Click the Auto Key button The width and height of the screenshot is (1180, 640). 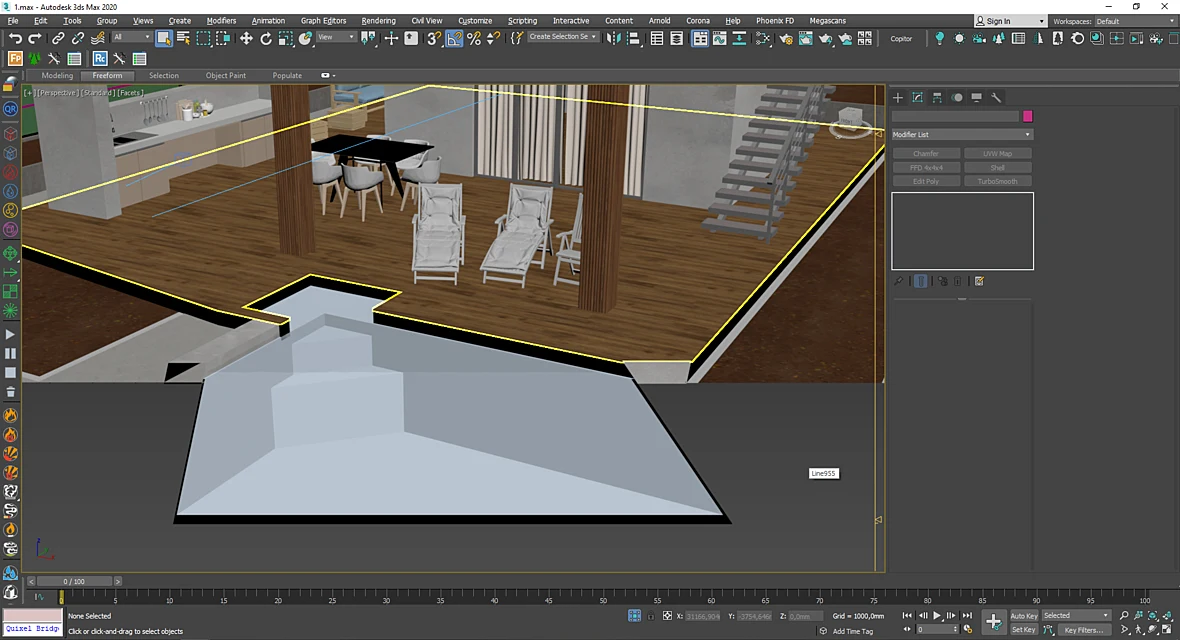click(1023, 616)
